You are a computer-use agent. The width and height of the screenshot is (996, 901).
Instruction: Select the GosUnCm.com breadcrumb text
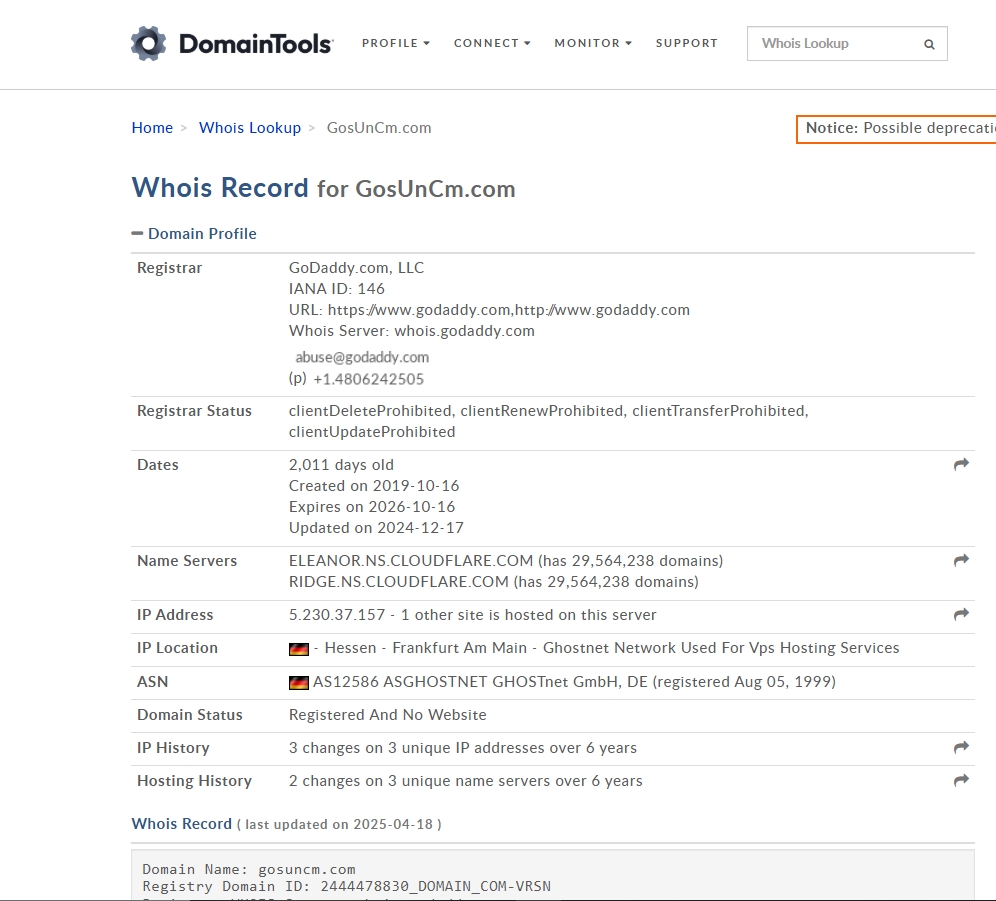[x=379, y=128]
